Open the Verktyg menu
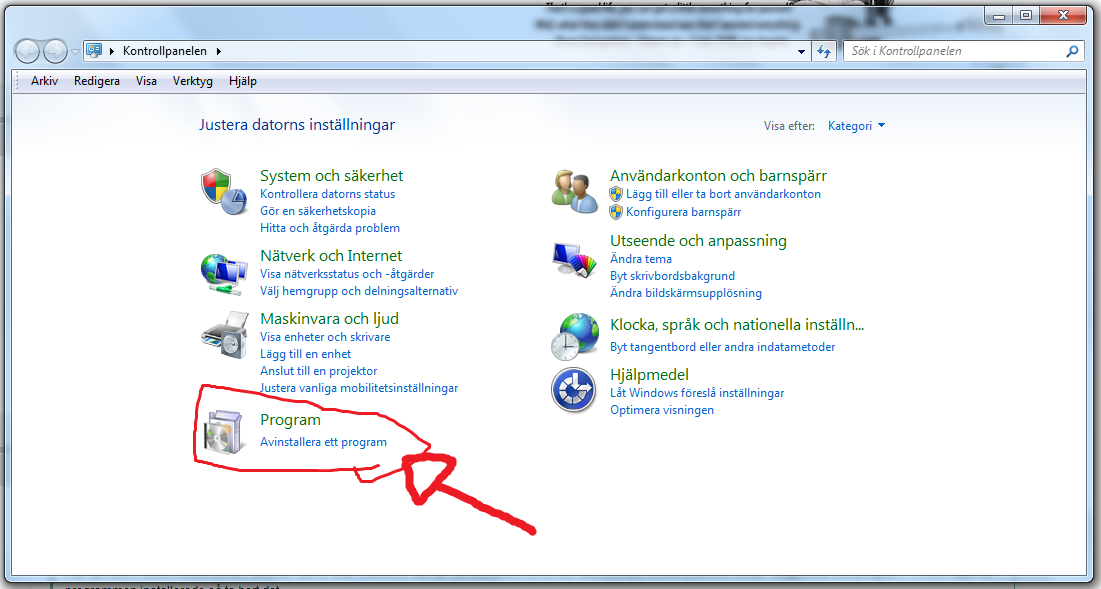Screen dimensions: 1101x589 192,81
